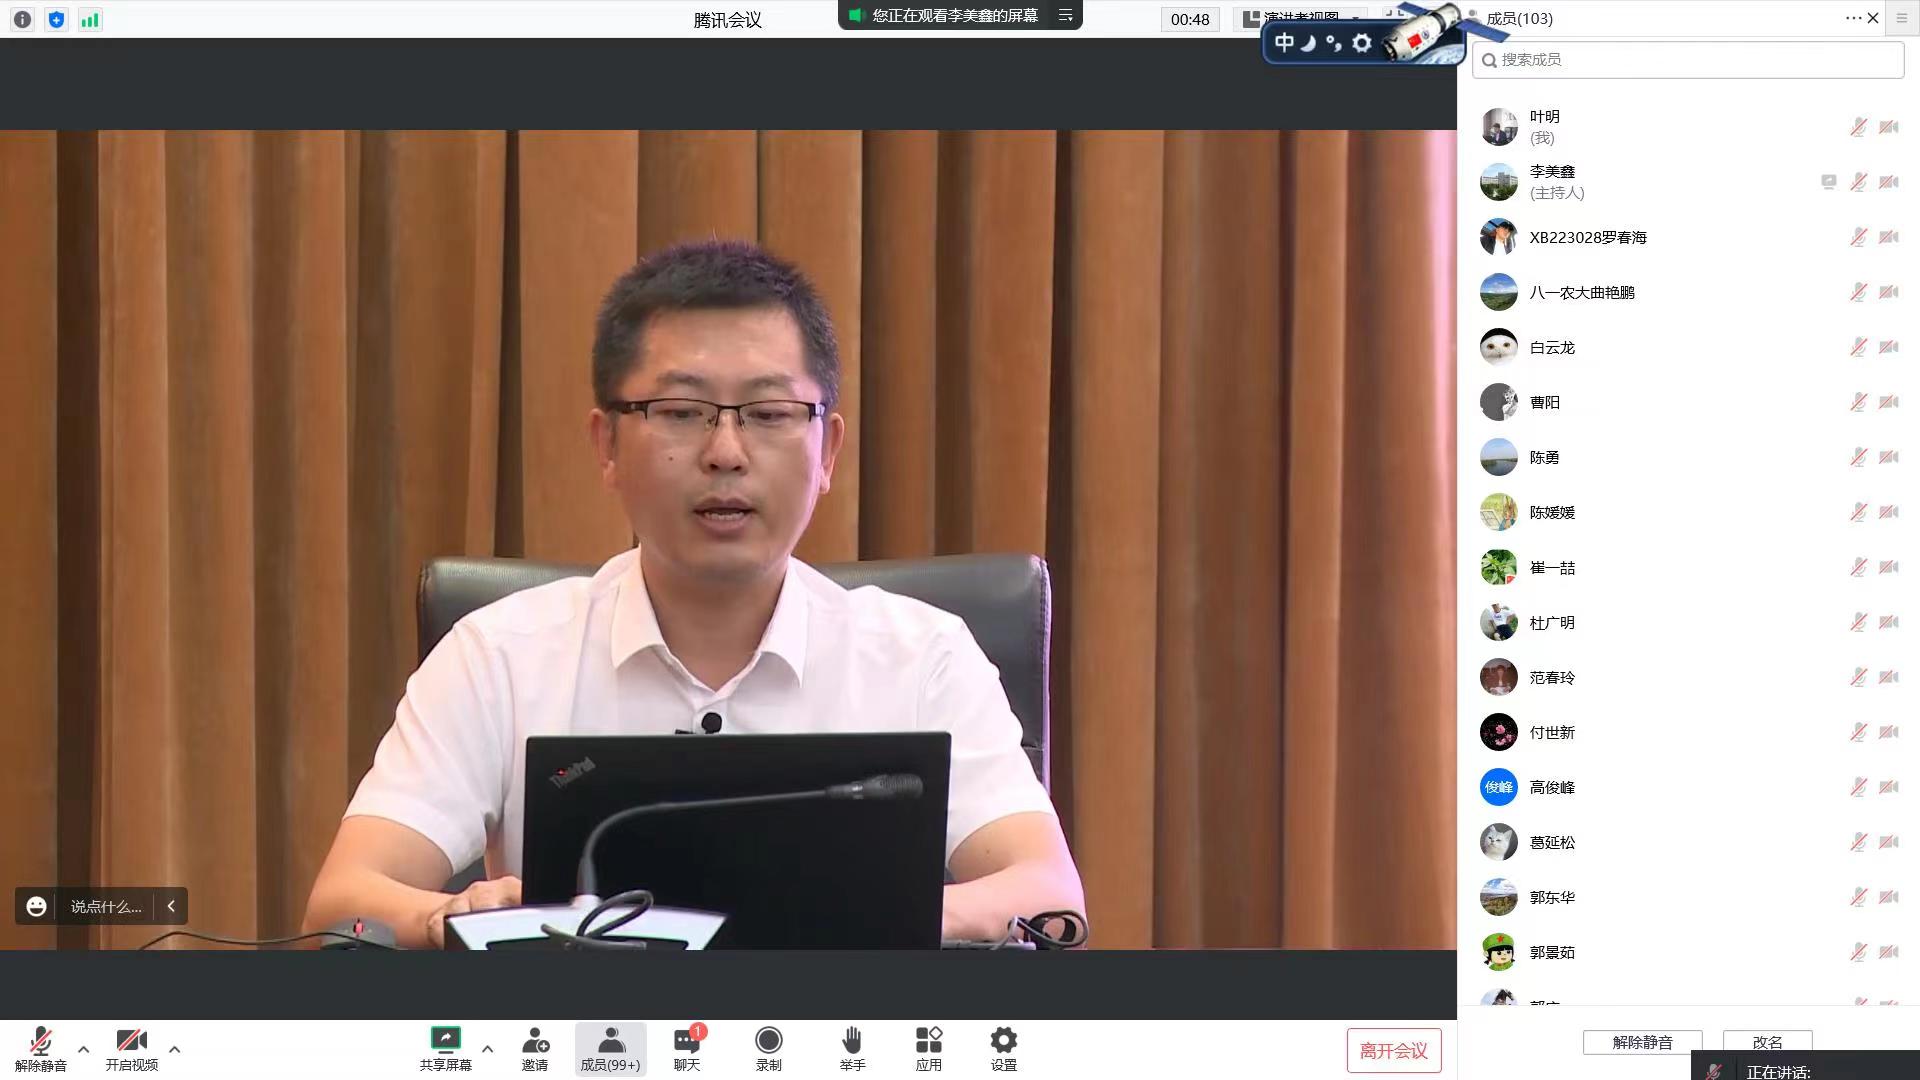
Task: Toggle microphone for 白云龙 in member list
Action: click(x=1858, y=347)
